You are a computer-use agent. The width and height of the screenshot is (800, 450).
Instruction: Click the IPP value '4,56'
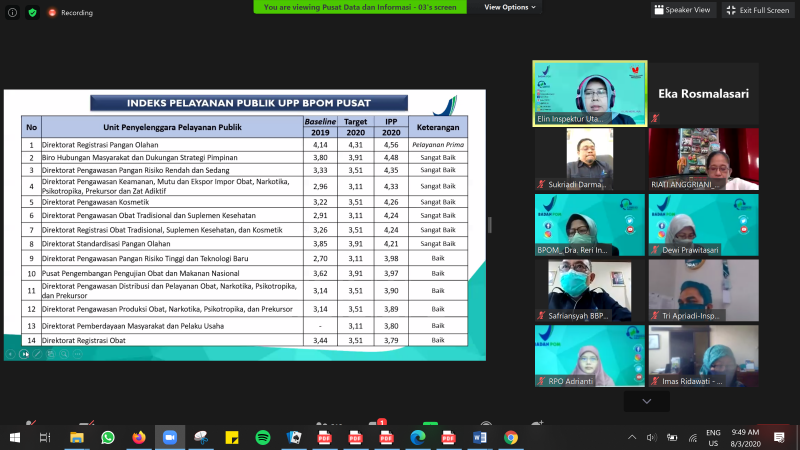391,145
